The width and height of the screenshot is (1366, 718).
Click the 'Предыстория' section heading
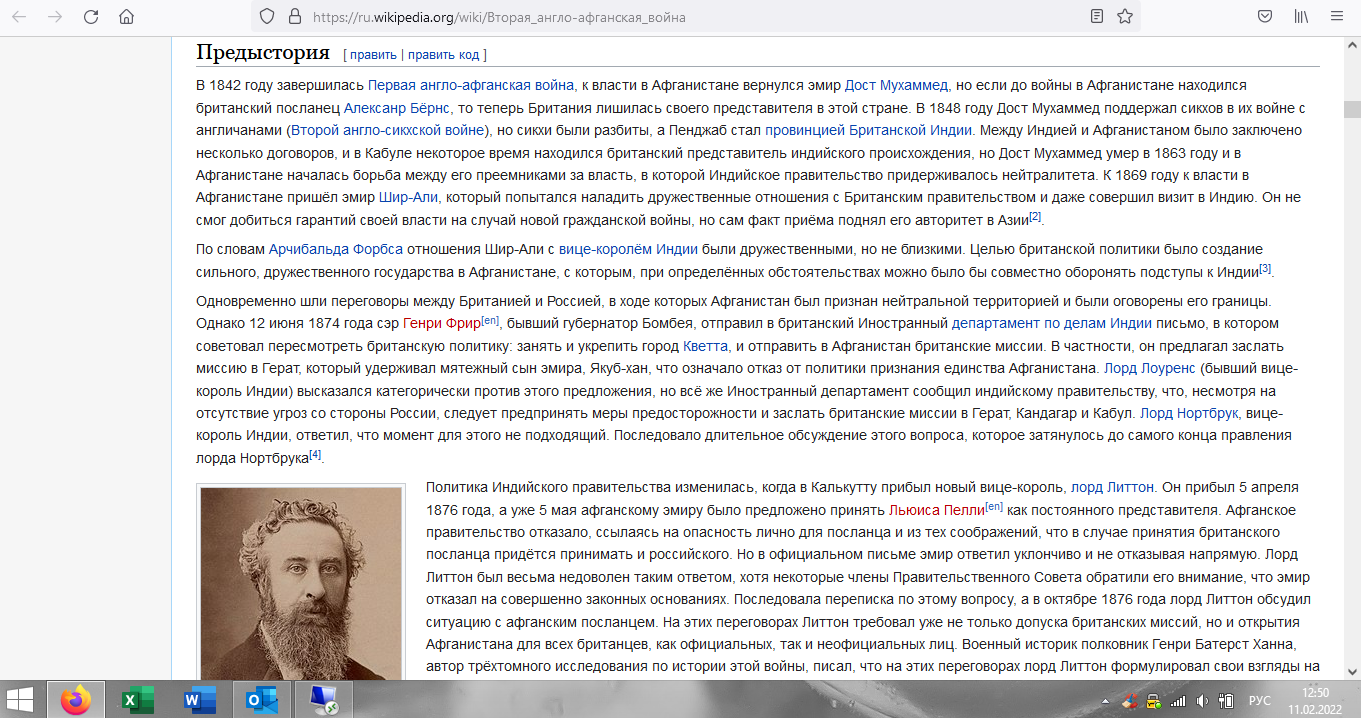point(263,52)
